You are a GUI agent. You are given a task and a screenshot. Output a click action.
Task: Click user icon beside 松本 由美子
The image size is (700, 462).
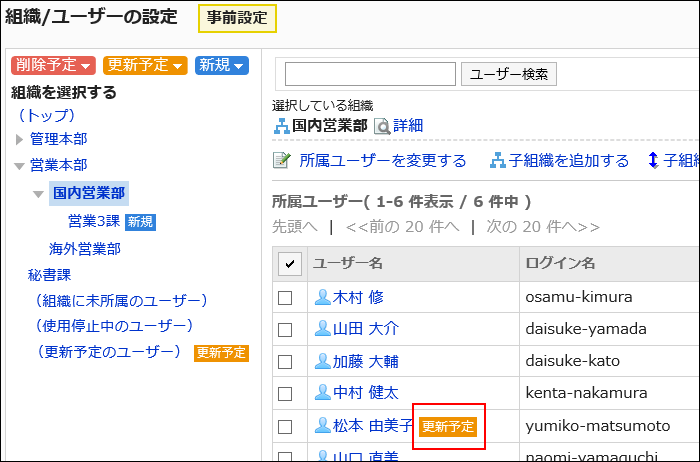click(x=323, y=425)
